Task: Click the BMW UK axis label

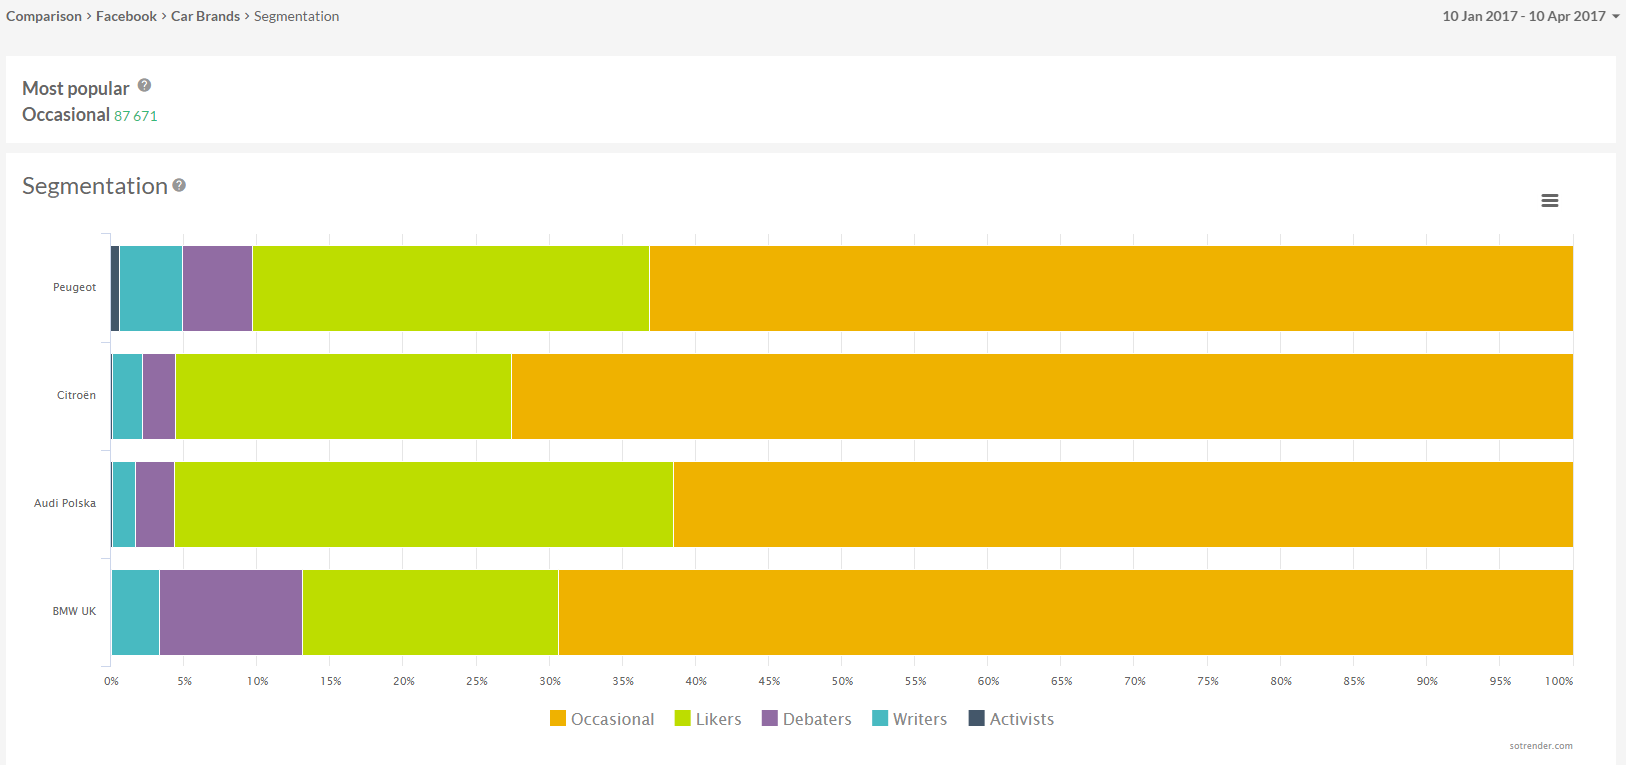Action: pos(74,612)
